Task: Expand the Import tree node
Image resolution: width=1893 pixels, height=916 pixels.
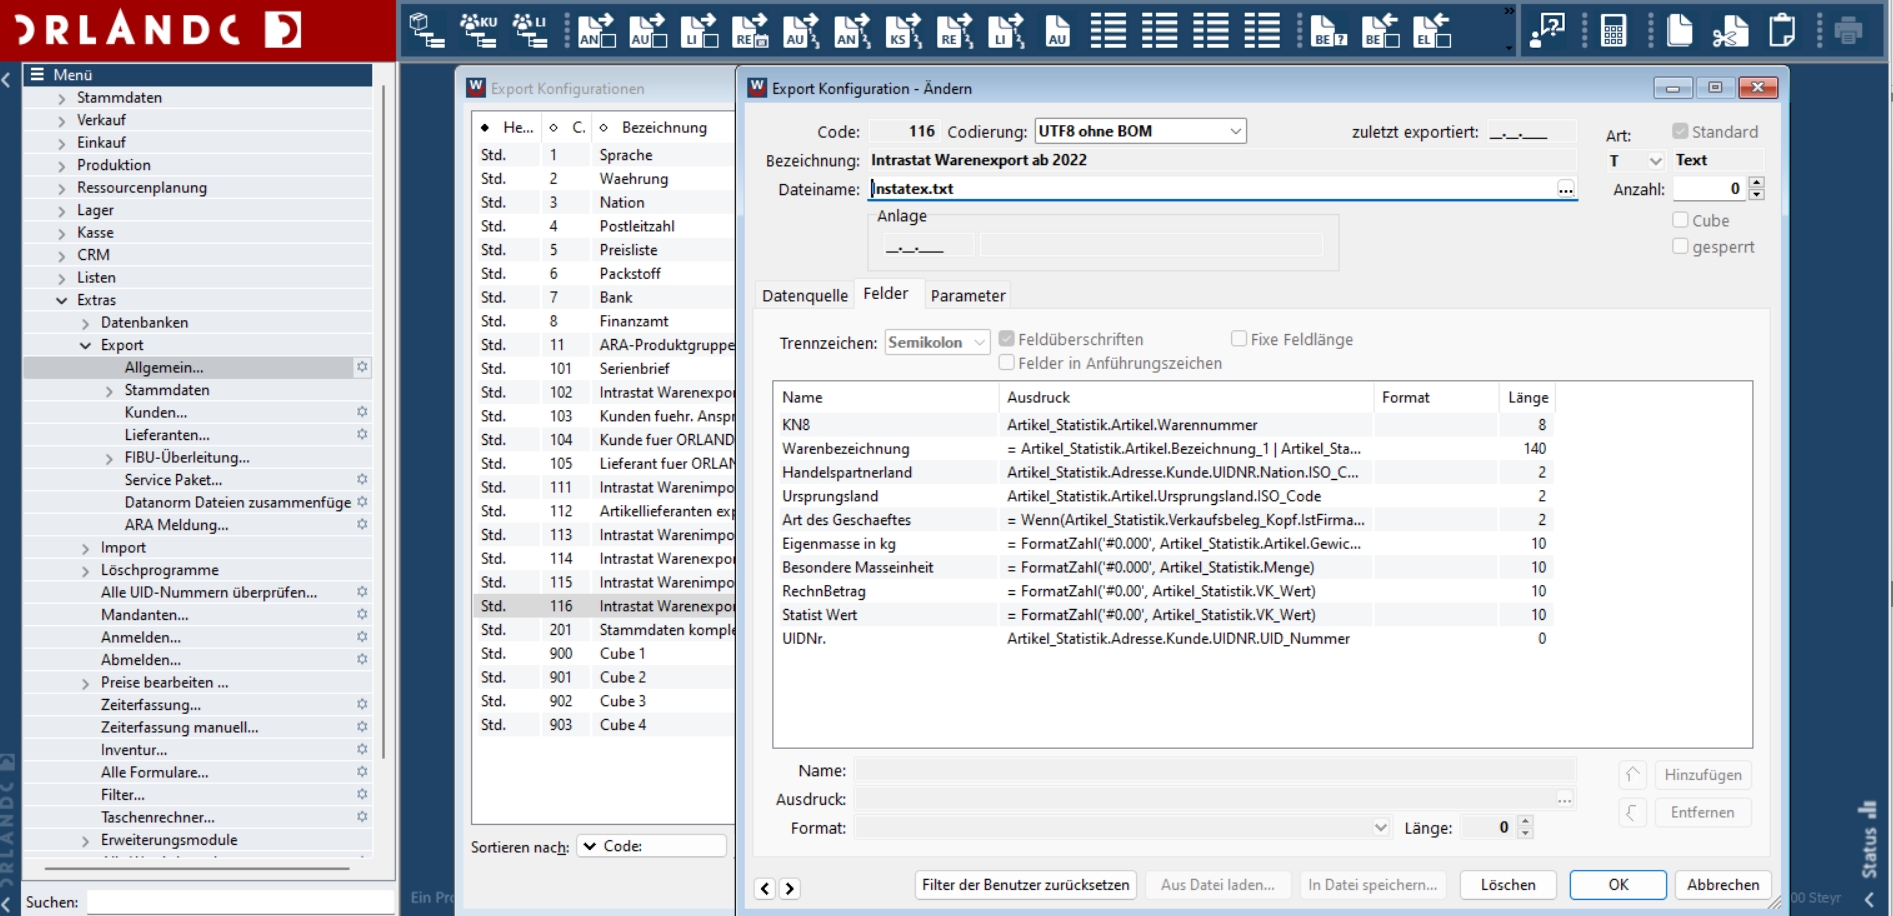Action: [x=85, y=548]
